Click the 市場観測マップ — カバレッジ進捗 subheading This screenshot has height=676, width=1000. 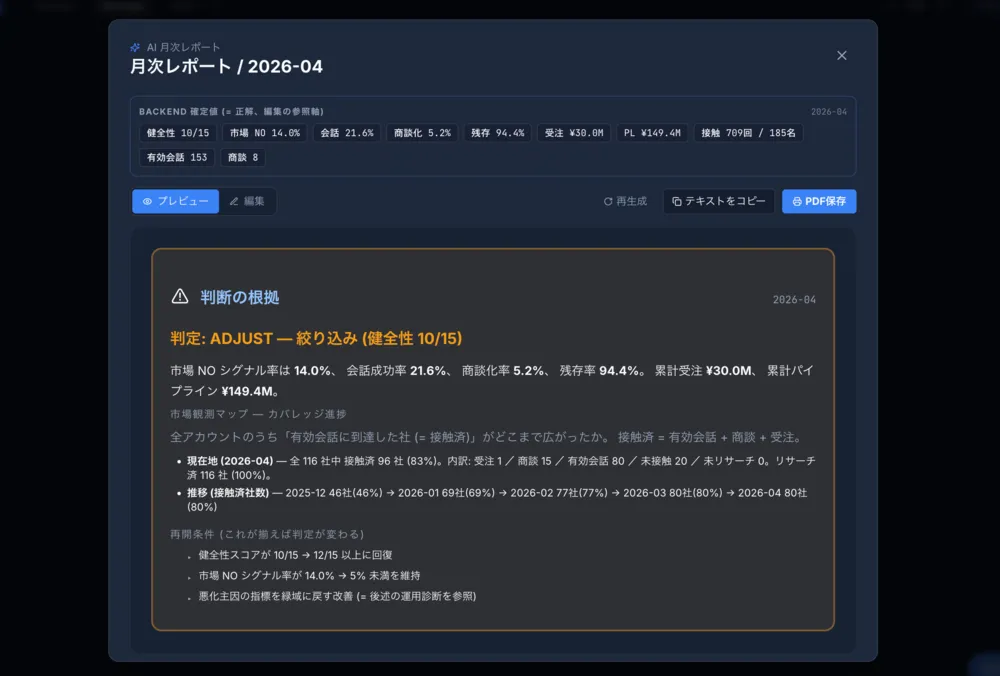click(258, 414)
